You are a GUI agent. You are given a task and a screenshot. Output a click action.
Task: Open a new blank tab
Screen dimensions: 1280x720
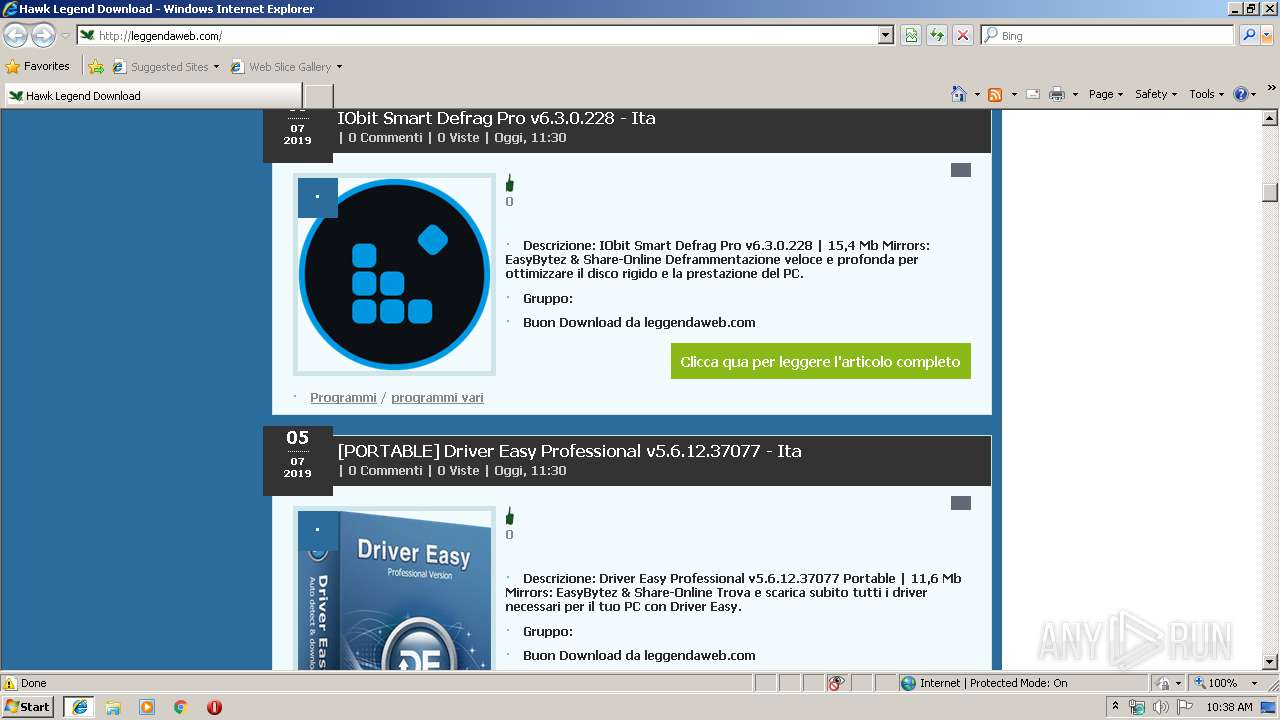click(x=318, y=96)
